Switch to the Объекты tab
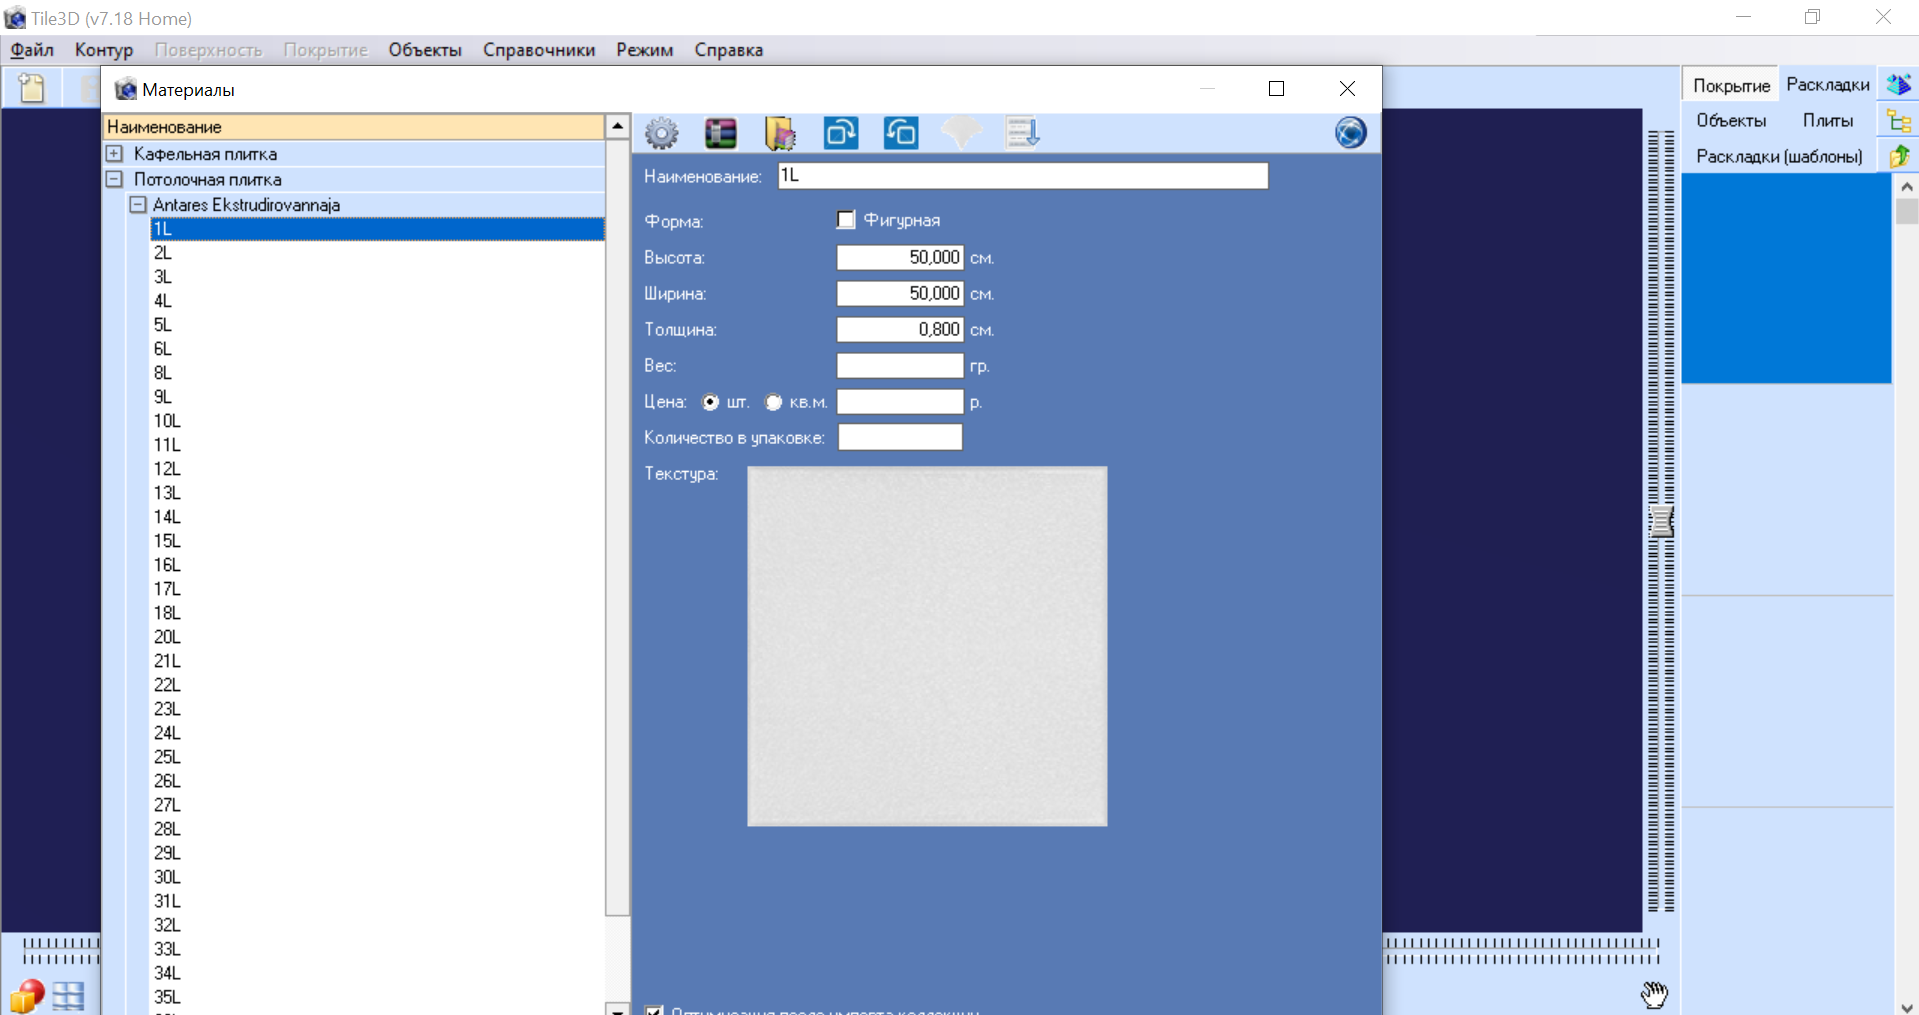This screenshot has height=1015, width=1919. tap(1731, 121)
